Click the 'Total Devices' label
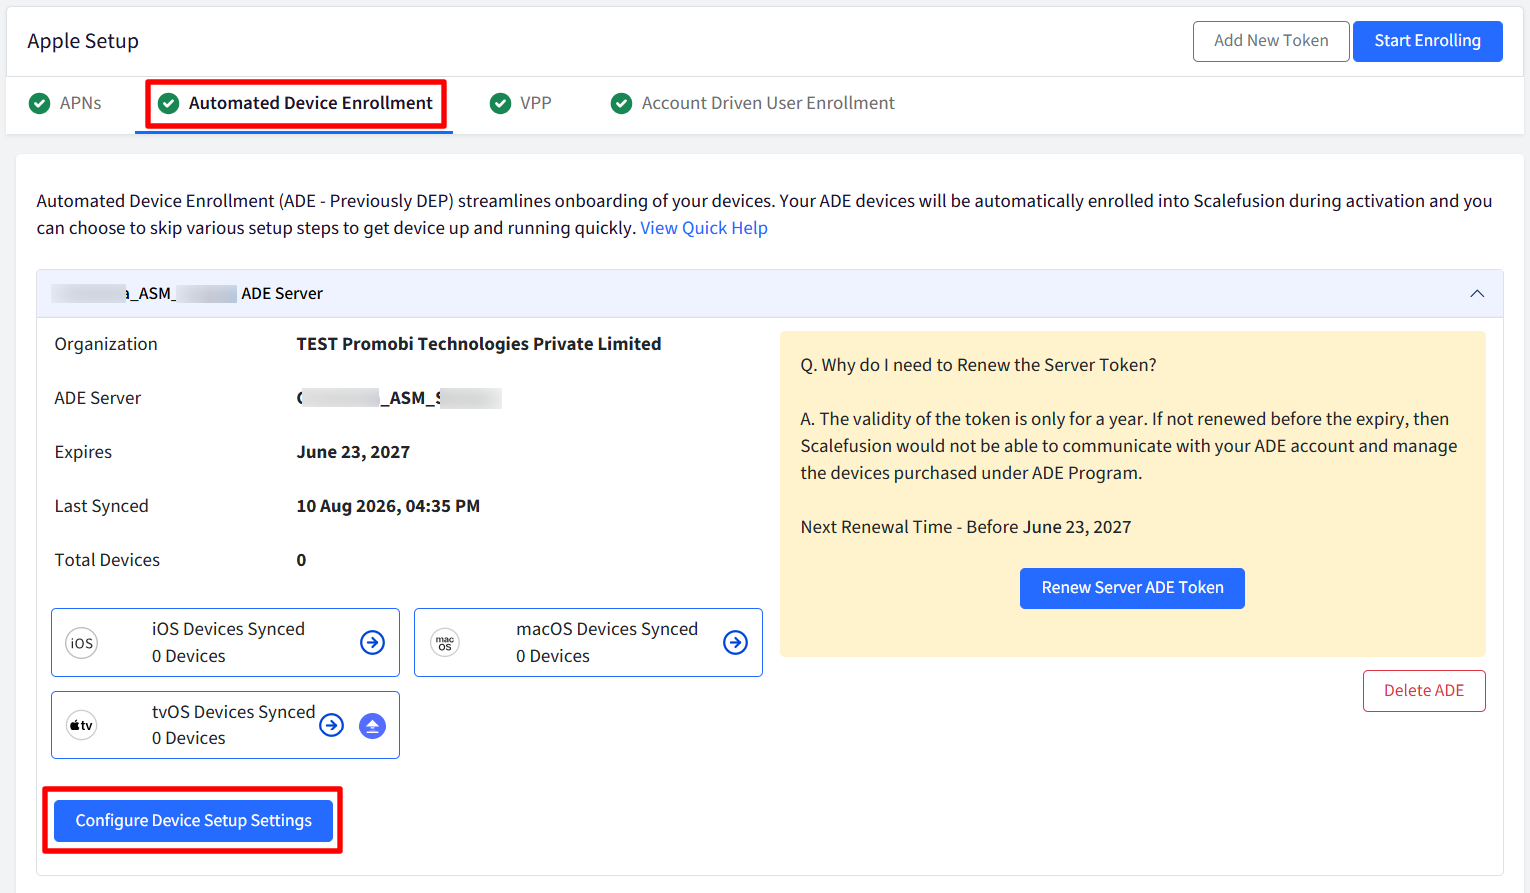 click(107, 560)
